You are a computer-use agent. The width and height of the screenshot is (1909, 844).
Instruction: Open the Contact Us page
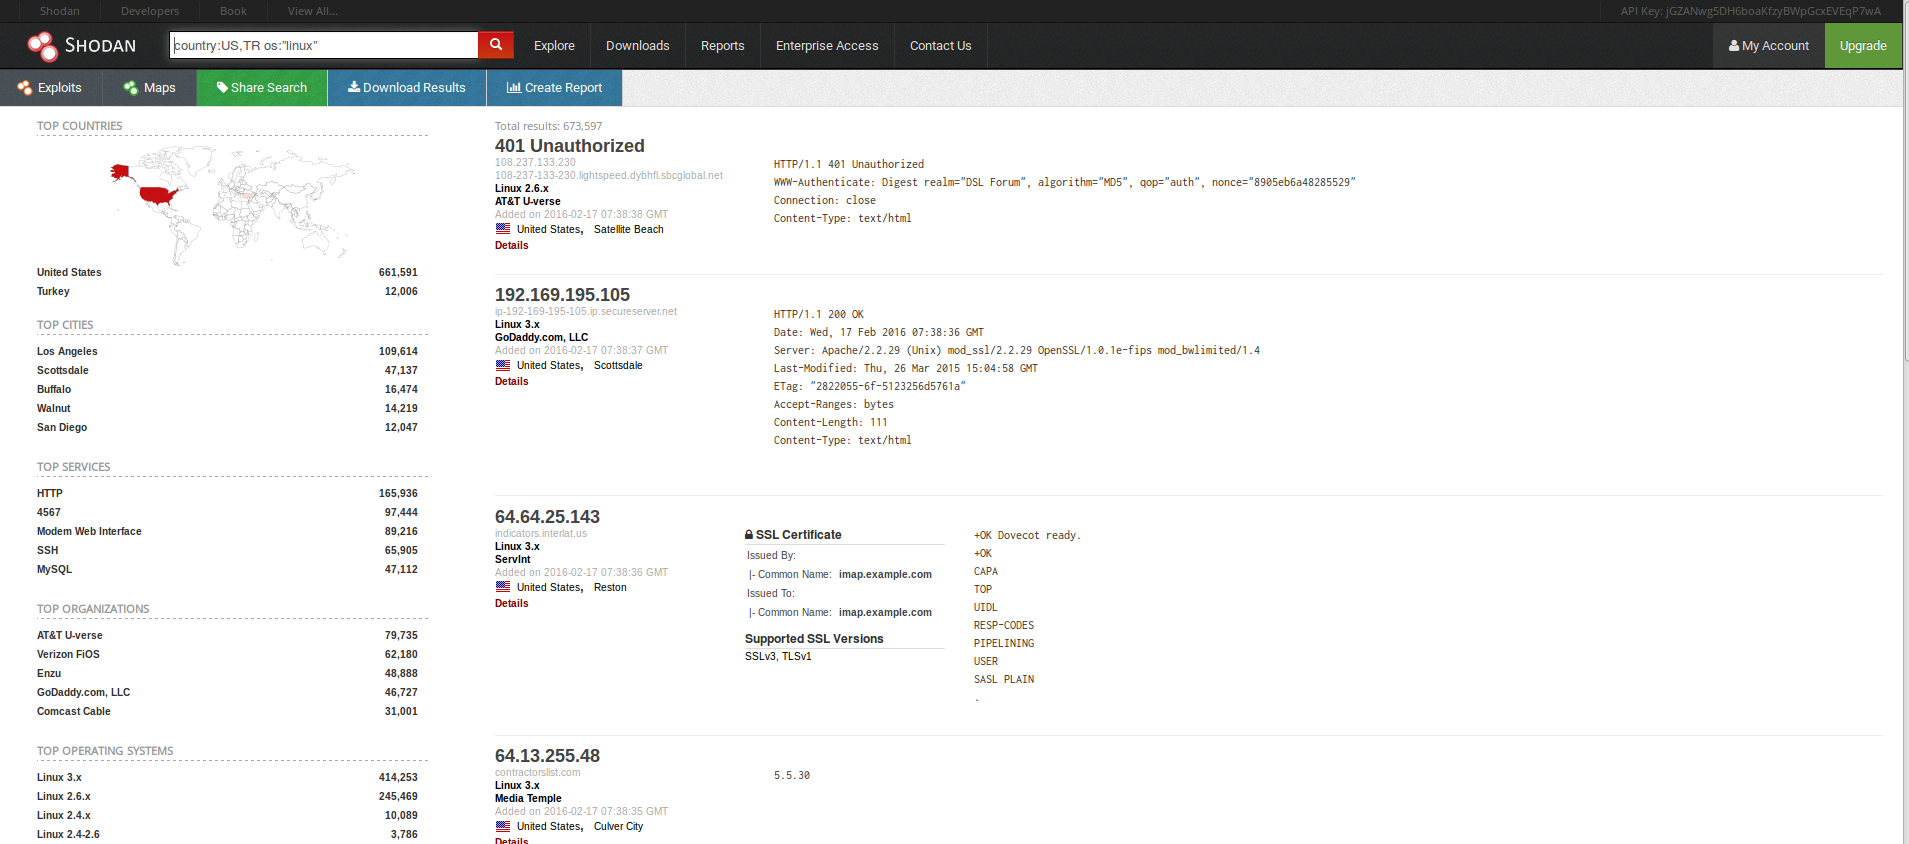point(940,46)
